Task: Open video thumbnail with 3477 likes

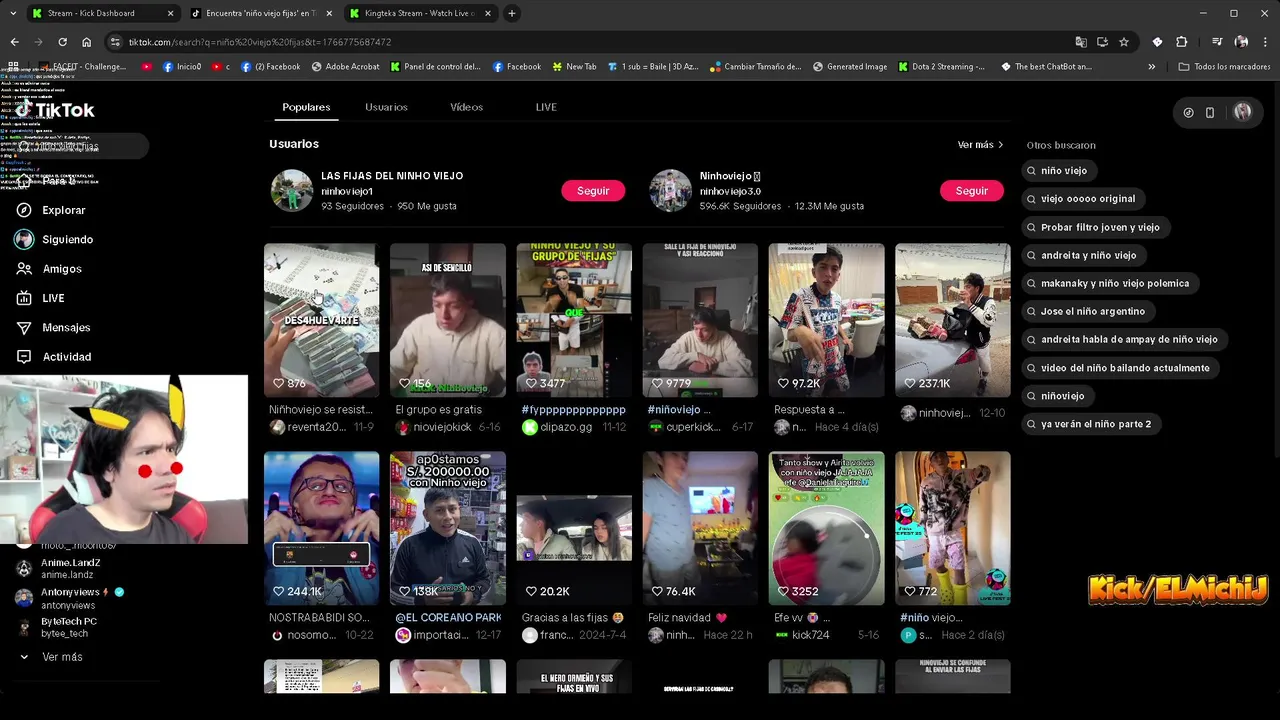Action: (x=574, y=320)
